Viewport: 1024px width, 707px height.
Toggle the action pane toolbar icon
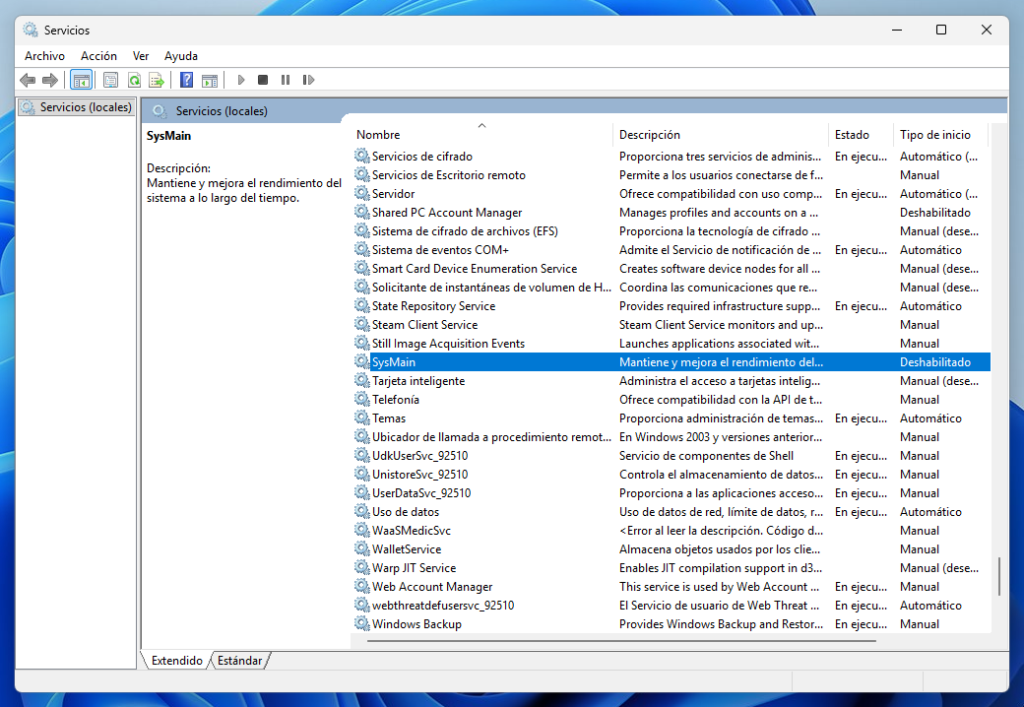[210, 80]
